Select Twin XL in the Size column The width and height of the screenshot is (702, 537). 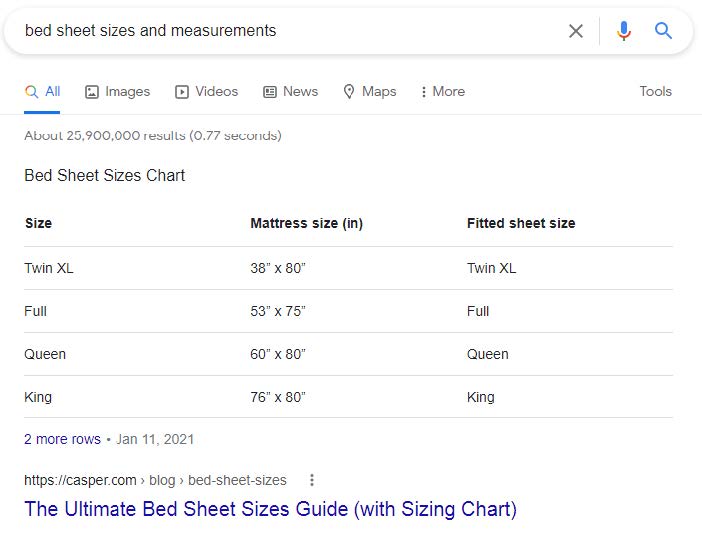coord(49,268)
